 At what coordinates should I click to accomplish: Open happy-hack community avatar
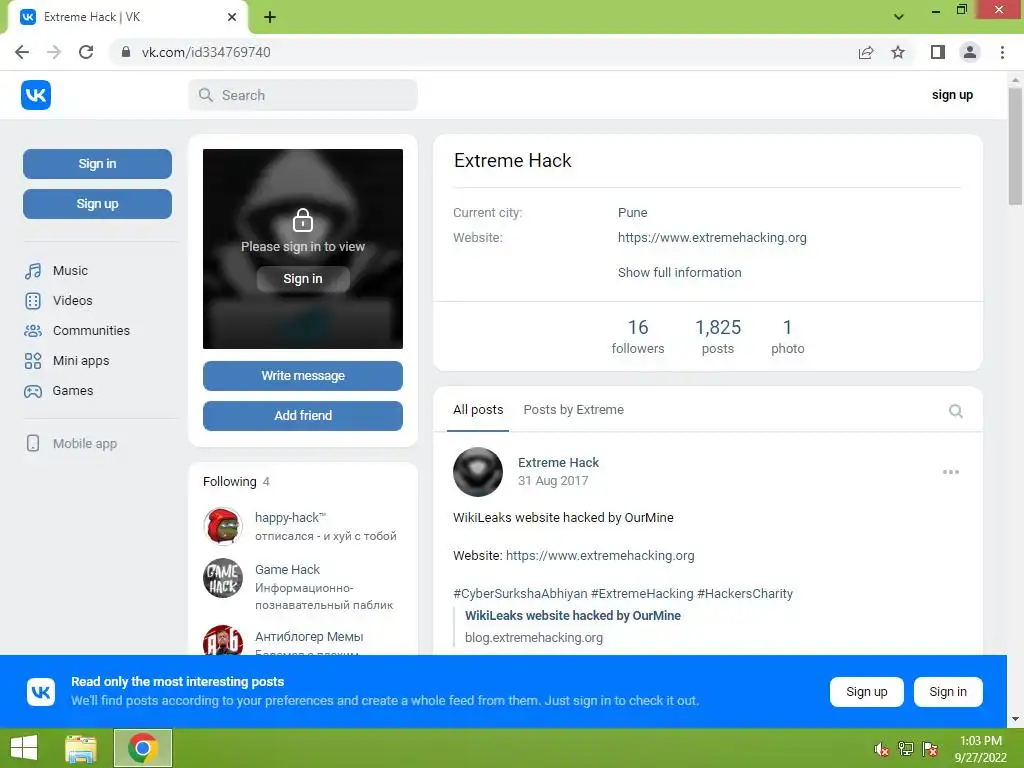223,526
